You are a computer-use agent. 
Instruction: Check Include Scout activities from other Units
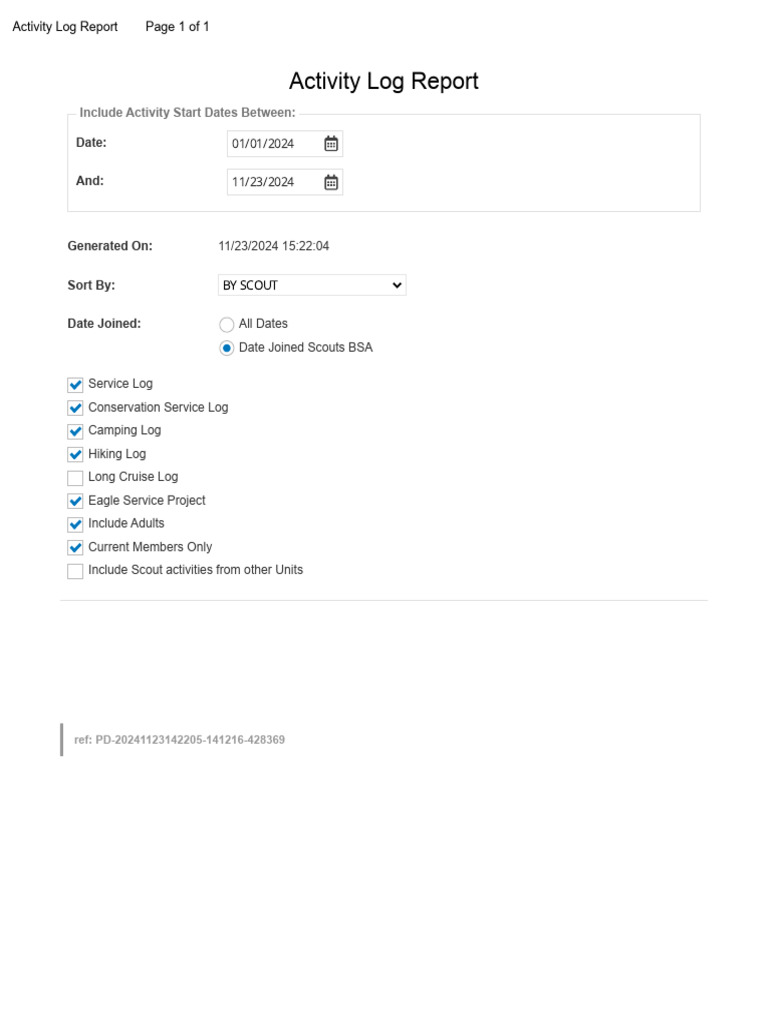[75, 571]
